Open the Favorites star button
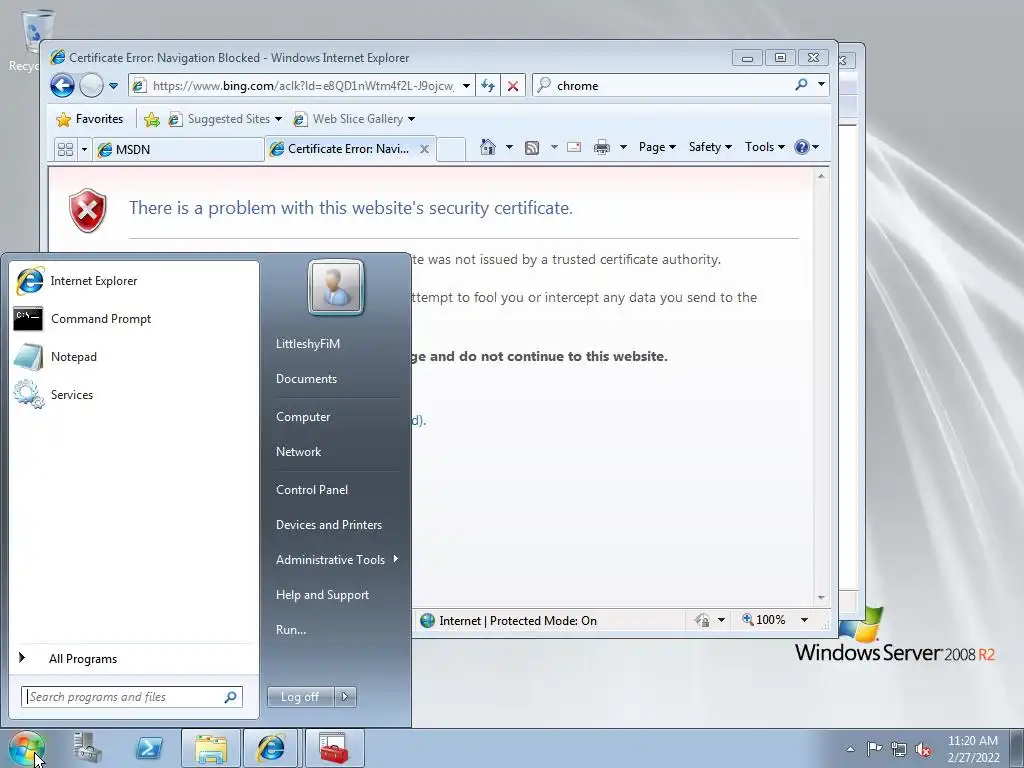1024x768 pixels. point(89,119)
